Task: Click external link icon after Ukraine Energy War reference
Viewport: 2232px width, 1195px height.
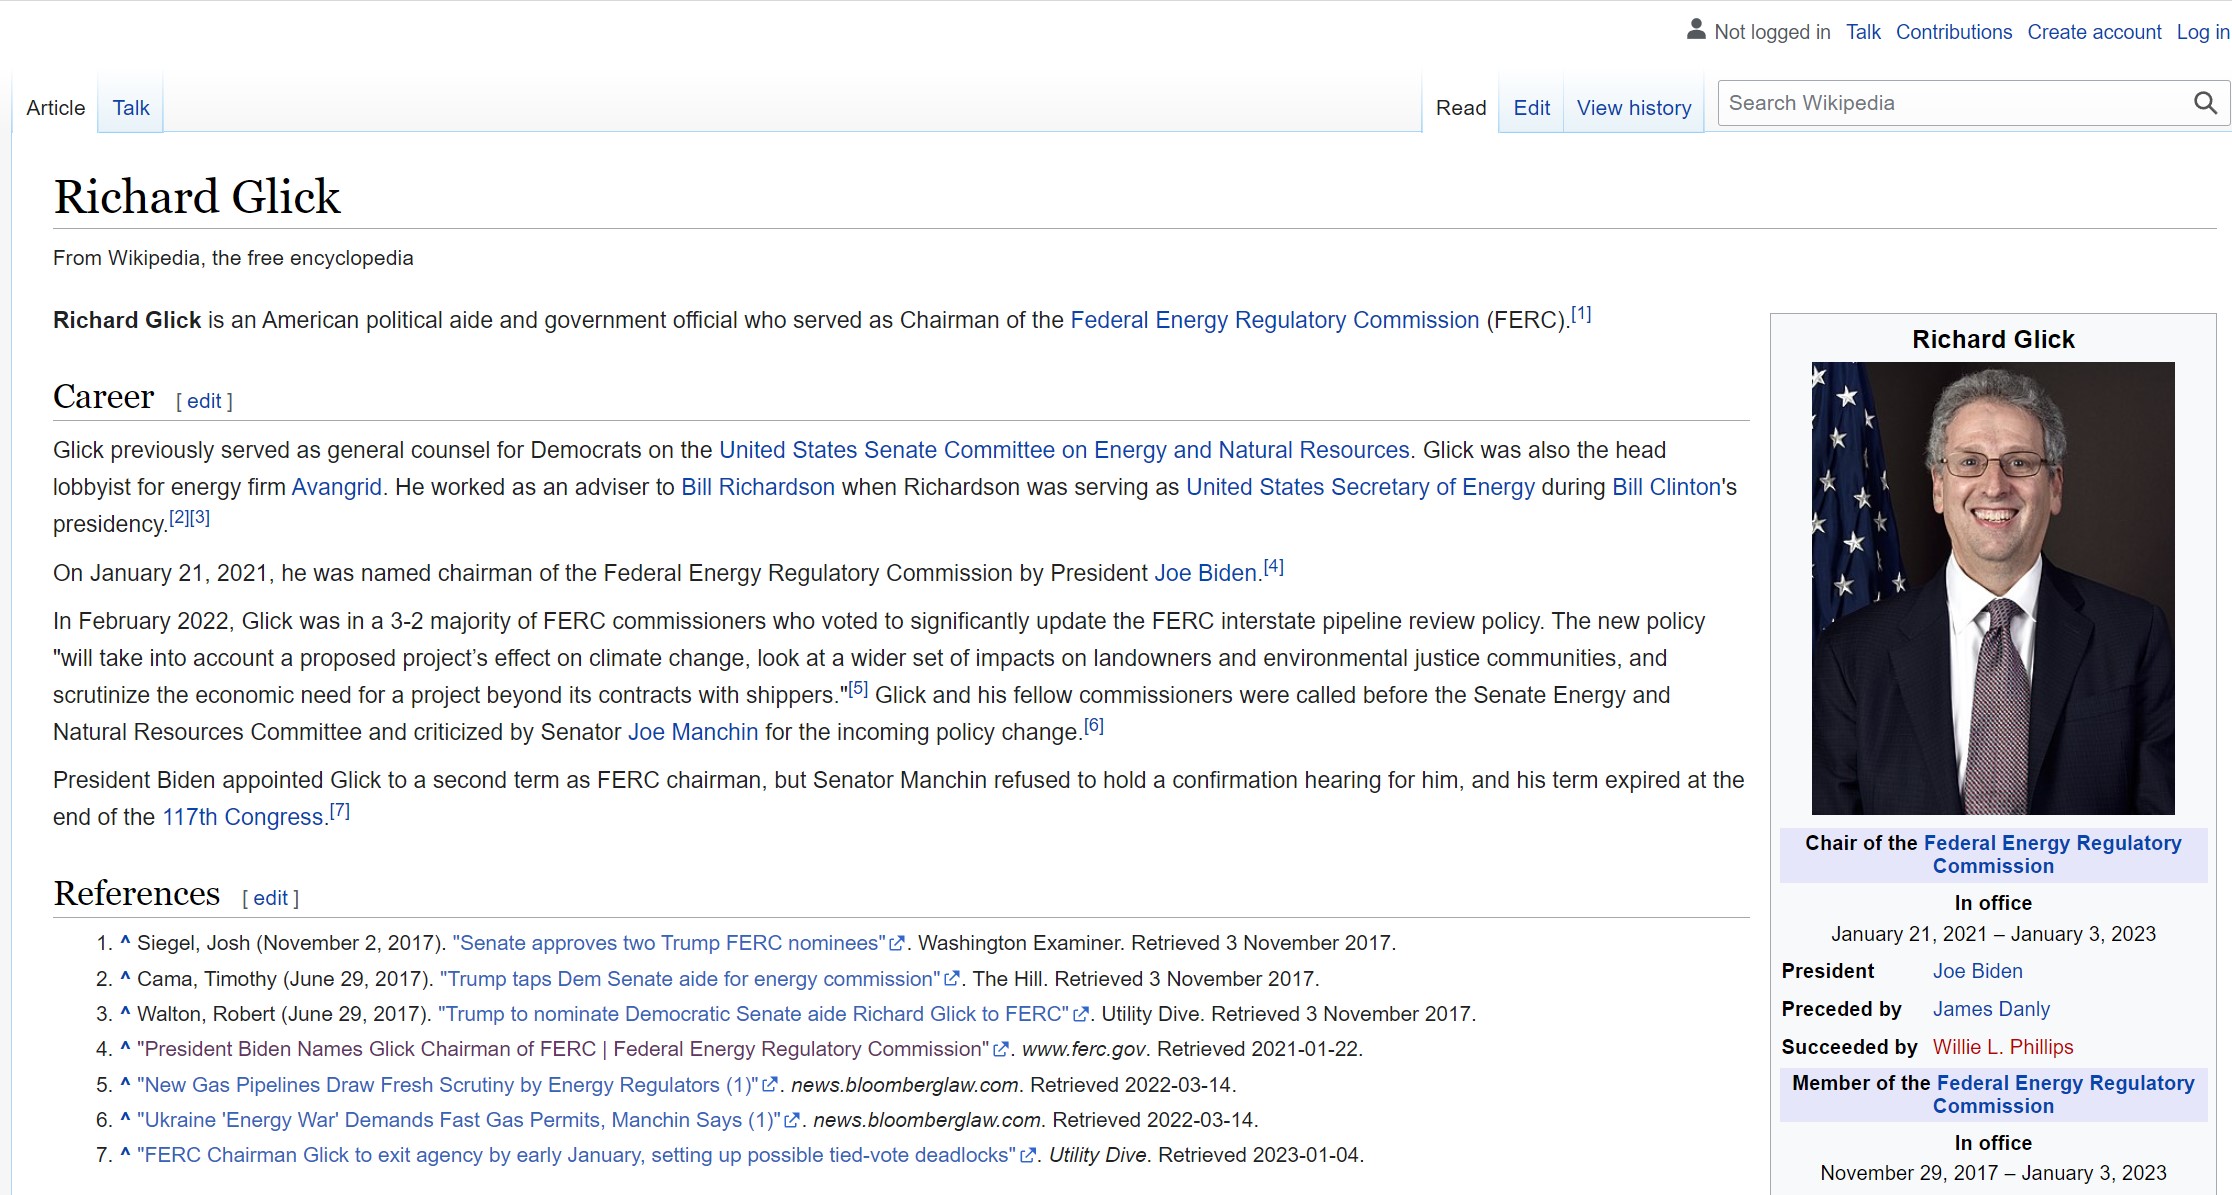Action: click(x=792, y=1120)
